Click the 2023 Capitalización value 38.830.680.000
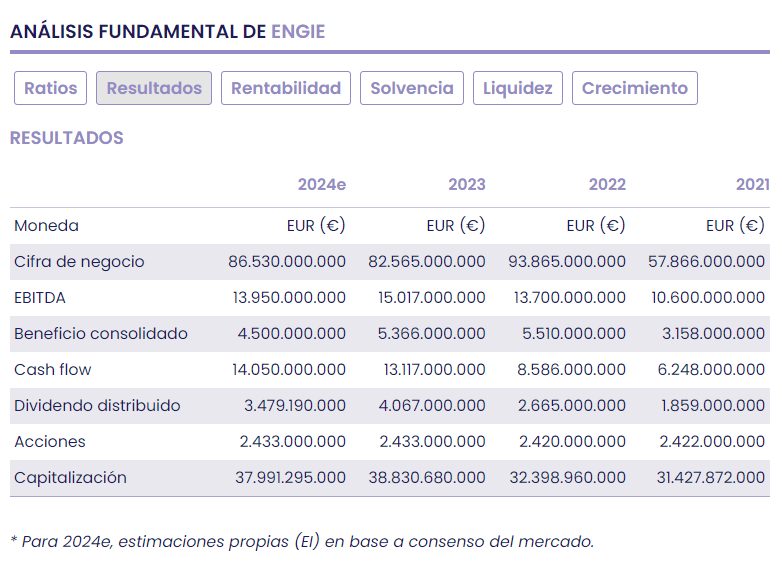The width and height of the screenshot is (782, 563). pyautogui.click(x=427, y=478)
